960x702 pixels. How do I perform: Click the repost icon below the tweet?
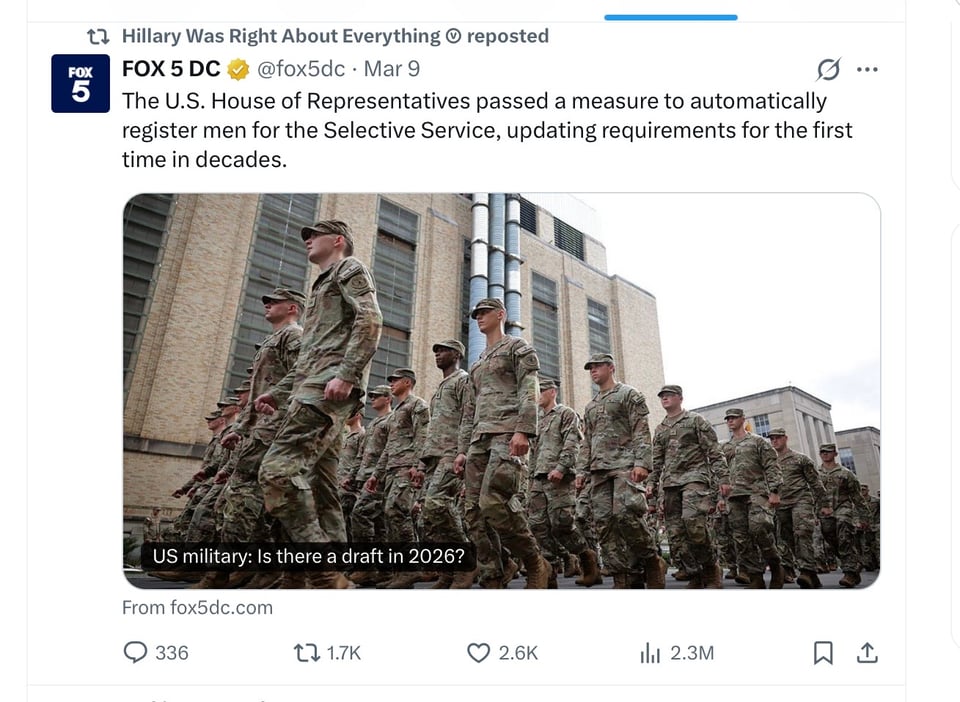pos(305,653)
